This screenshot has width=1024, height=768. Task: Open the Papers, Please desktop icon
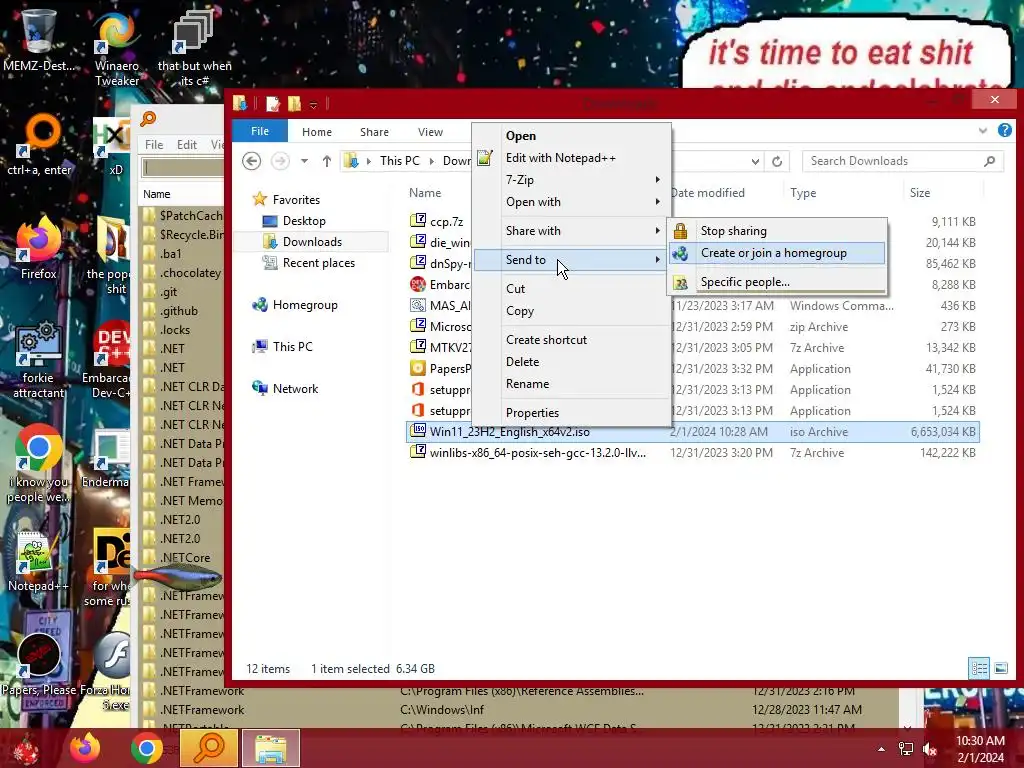click(x=38, y=663)
